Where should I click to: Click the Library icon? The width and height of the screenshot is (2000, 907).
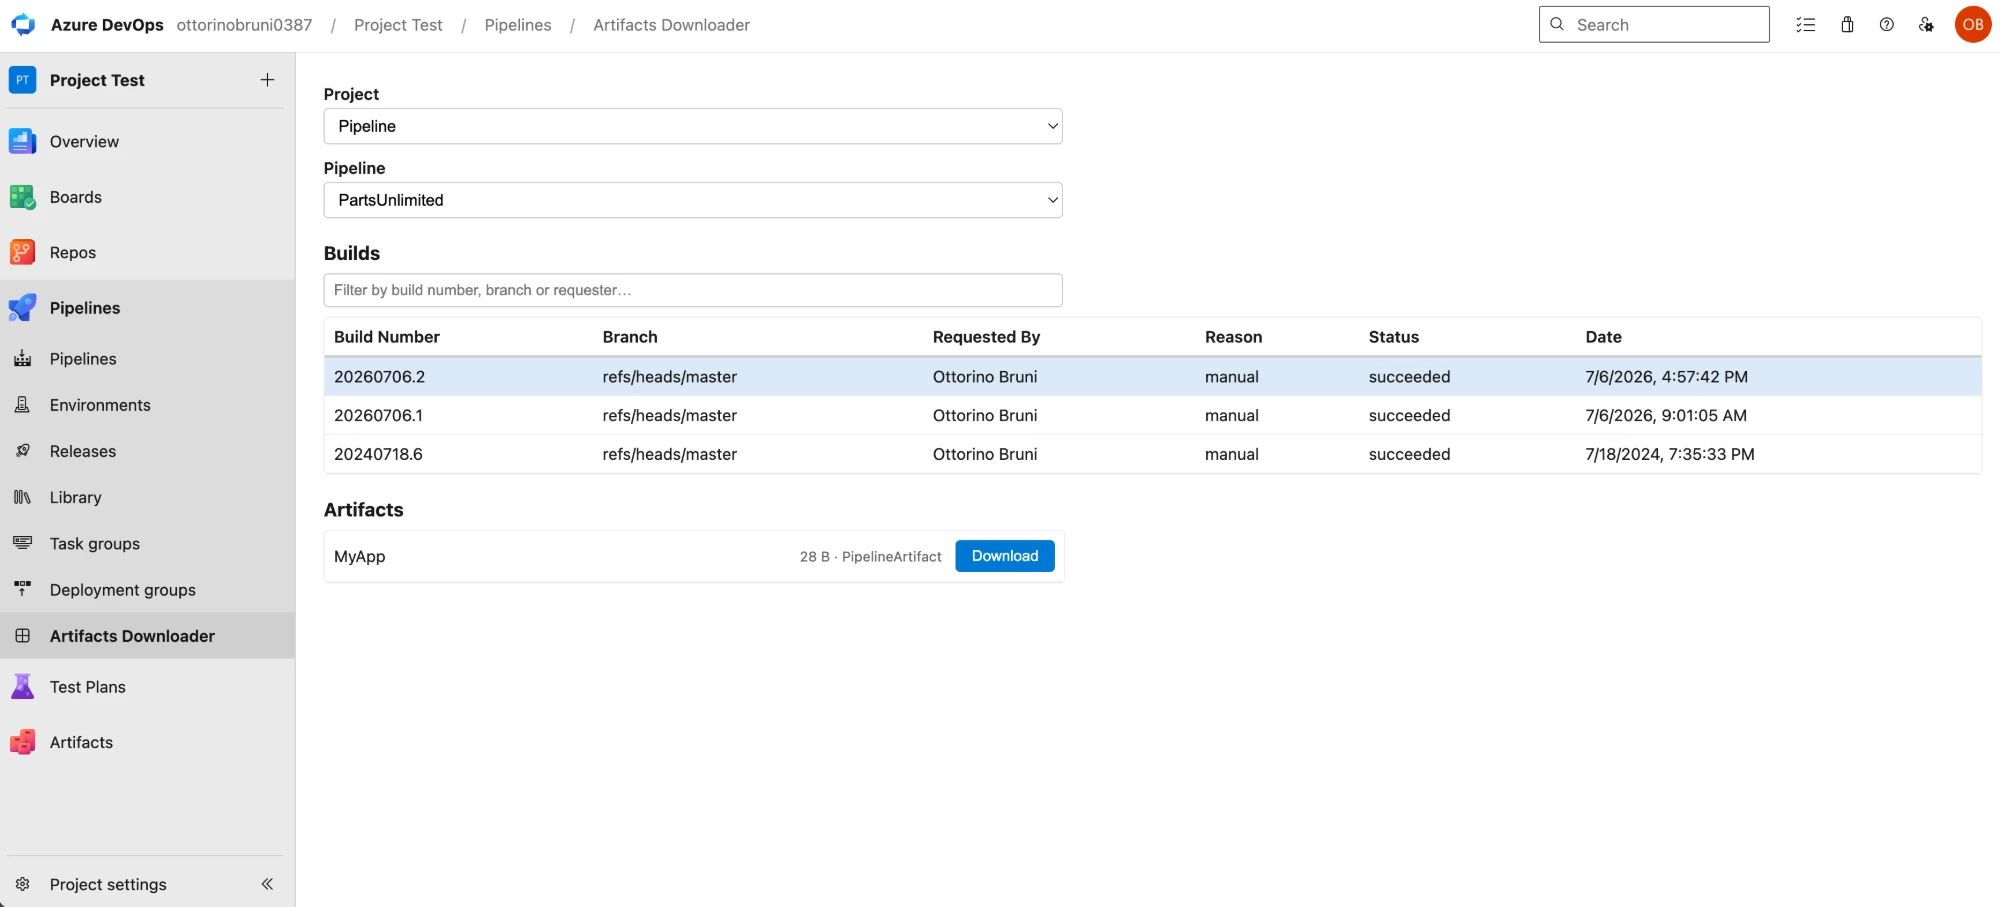tap(23, 497)
